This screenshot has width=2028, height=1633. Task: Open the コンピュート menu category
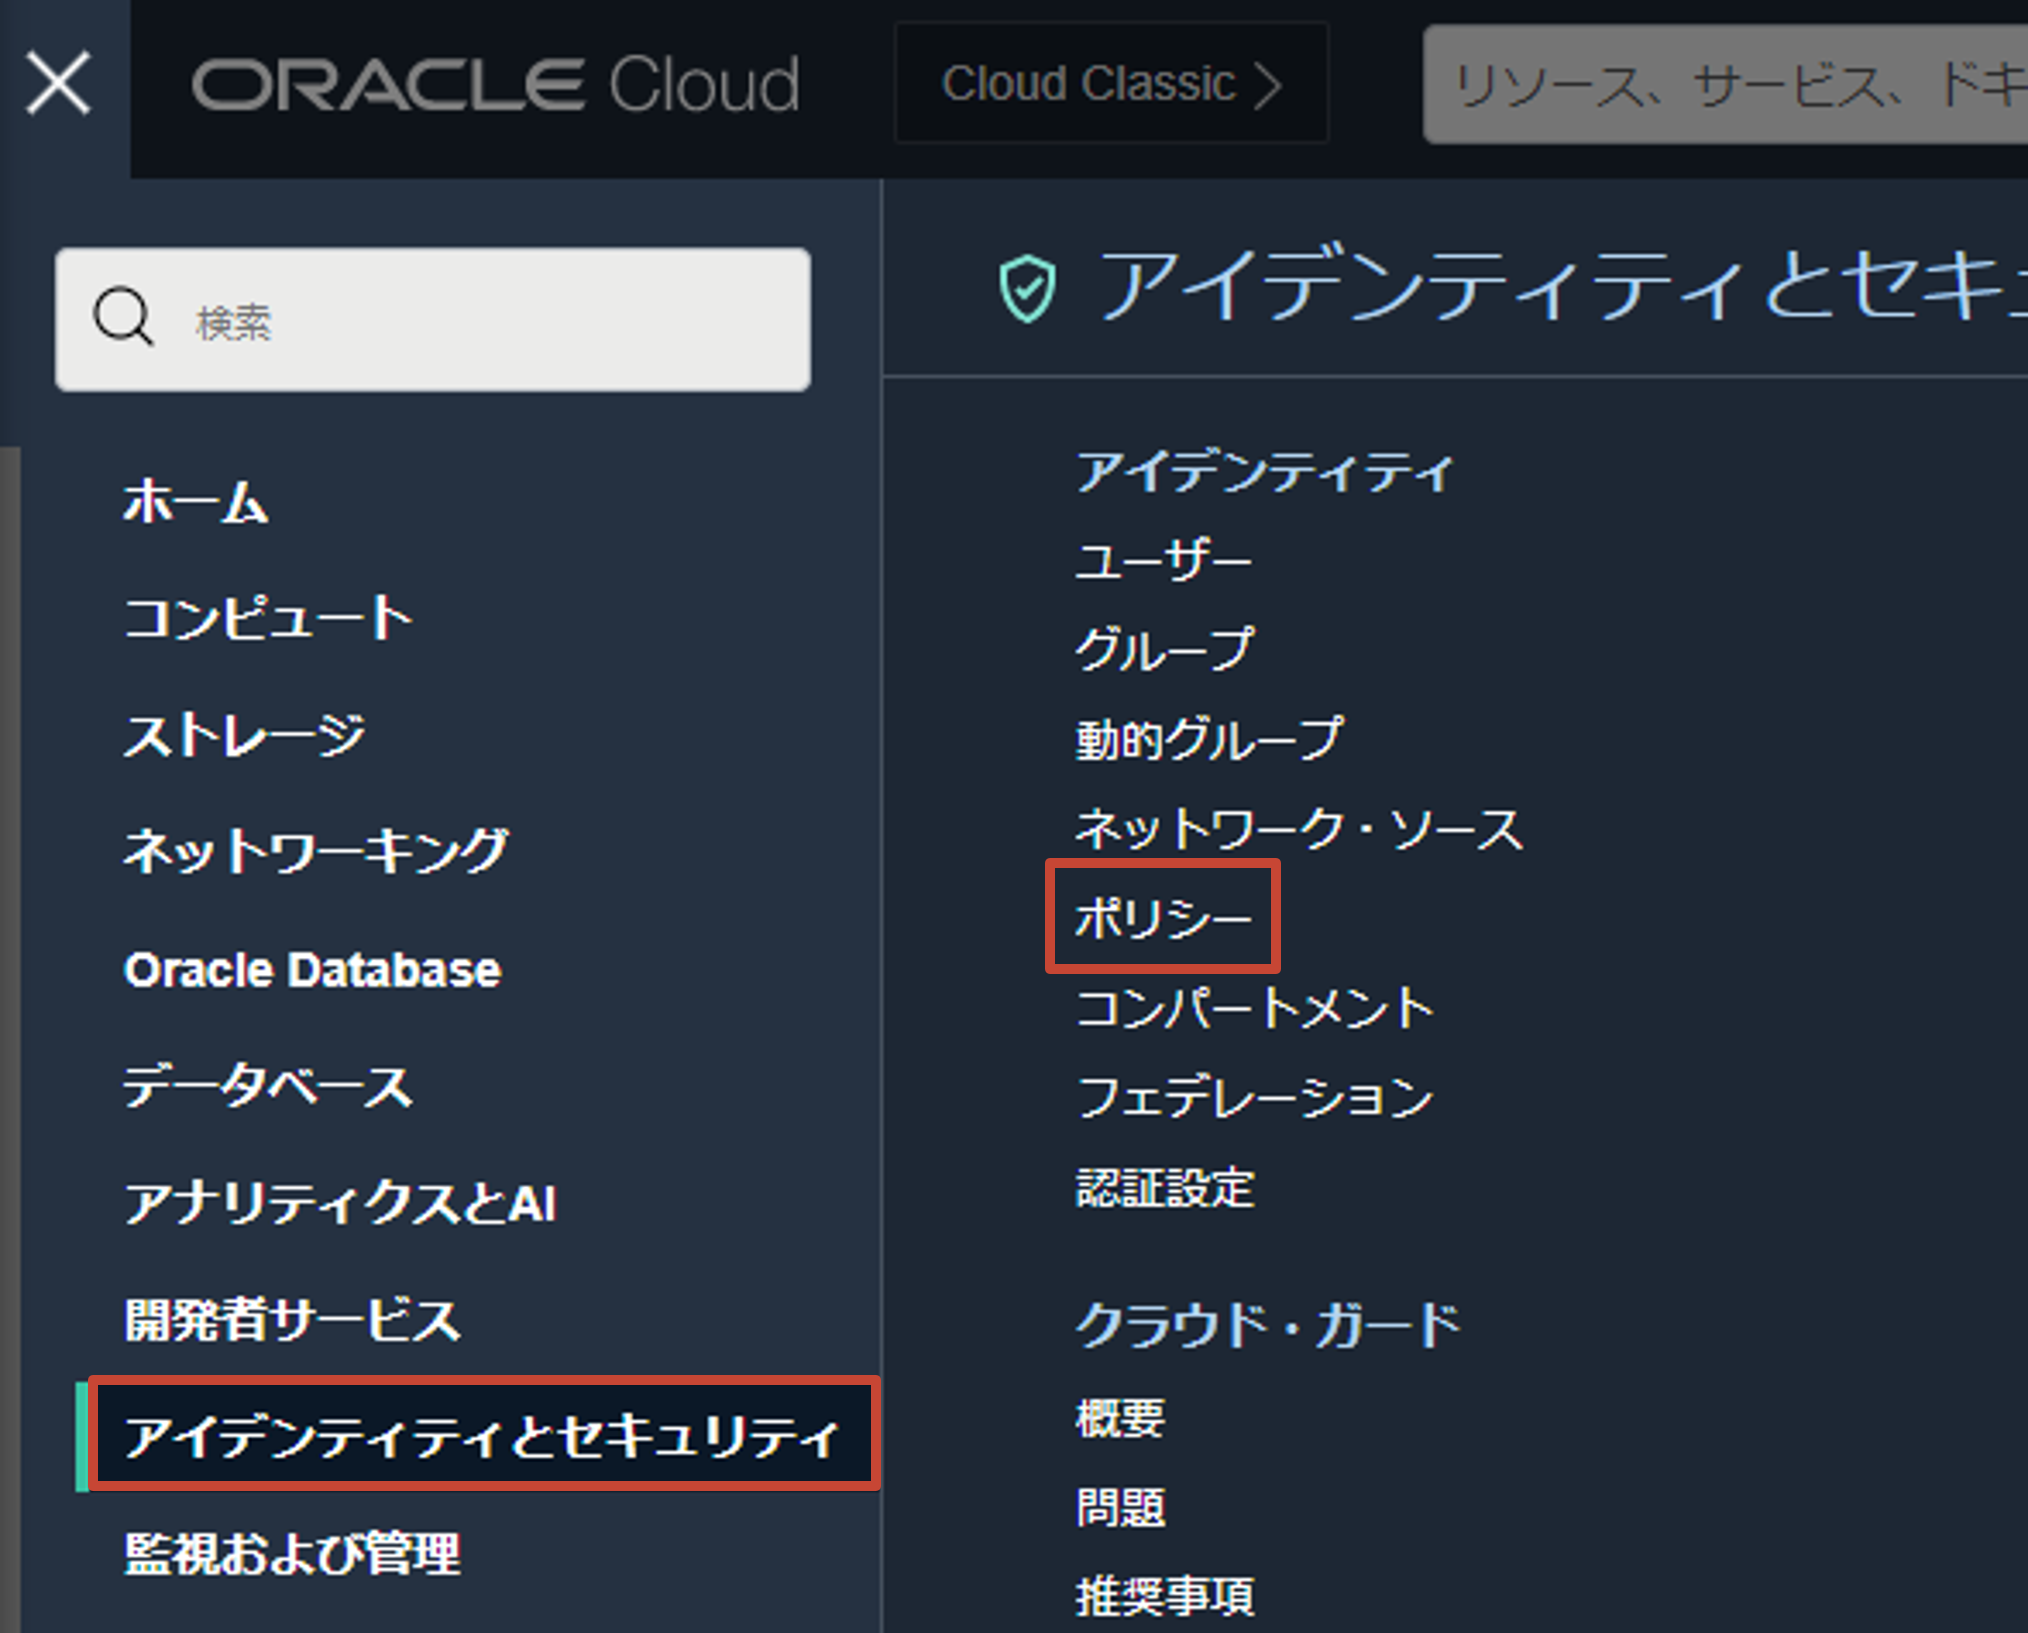[x=267, y=618]
